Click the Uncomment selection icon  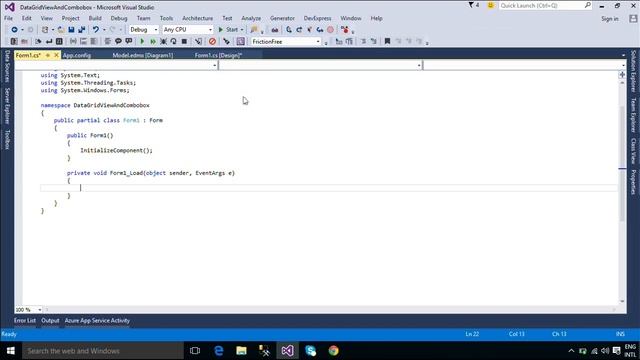click(129, 41)
